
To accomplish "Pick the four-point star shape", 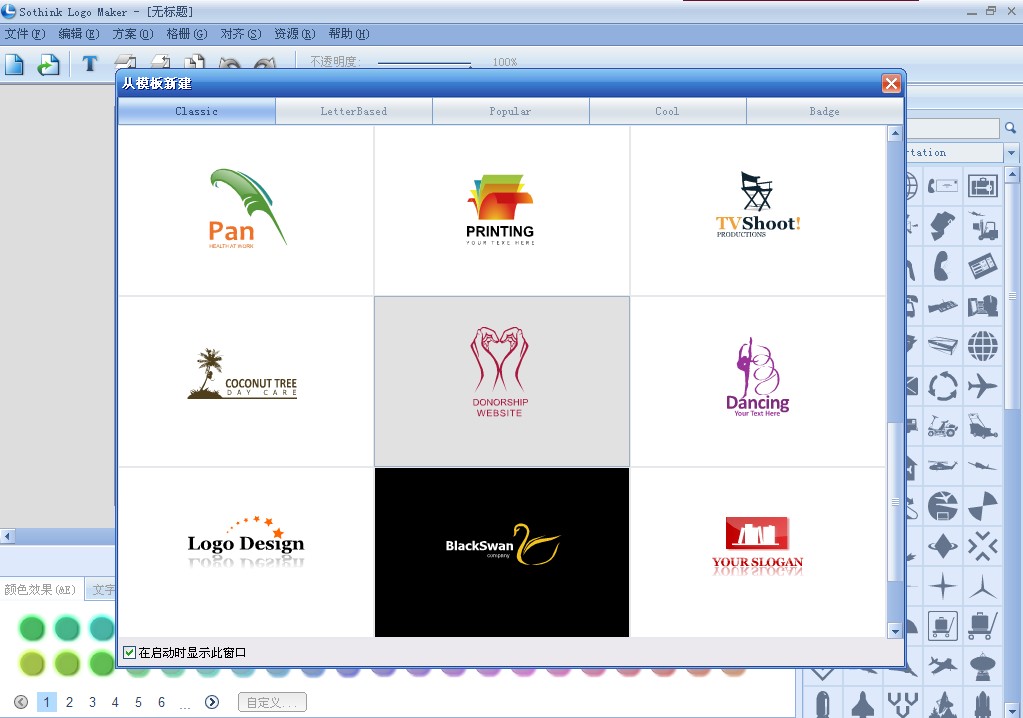I will [943, 586].
